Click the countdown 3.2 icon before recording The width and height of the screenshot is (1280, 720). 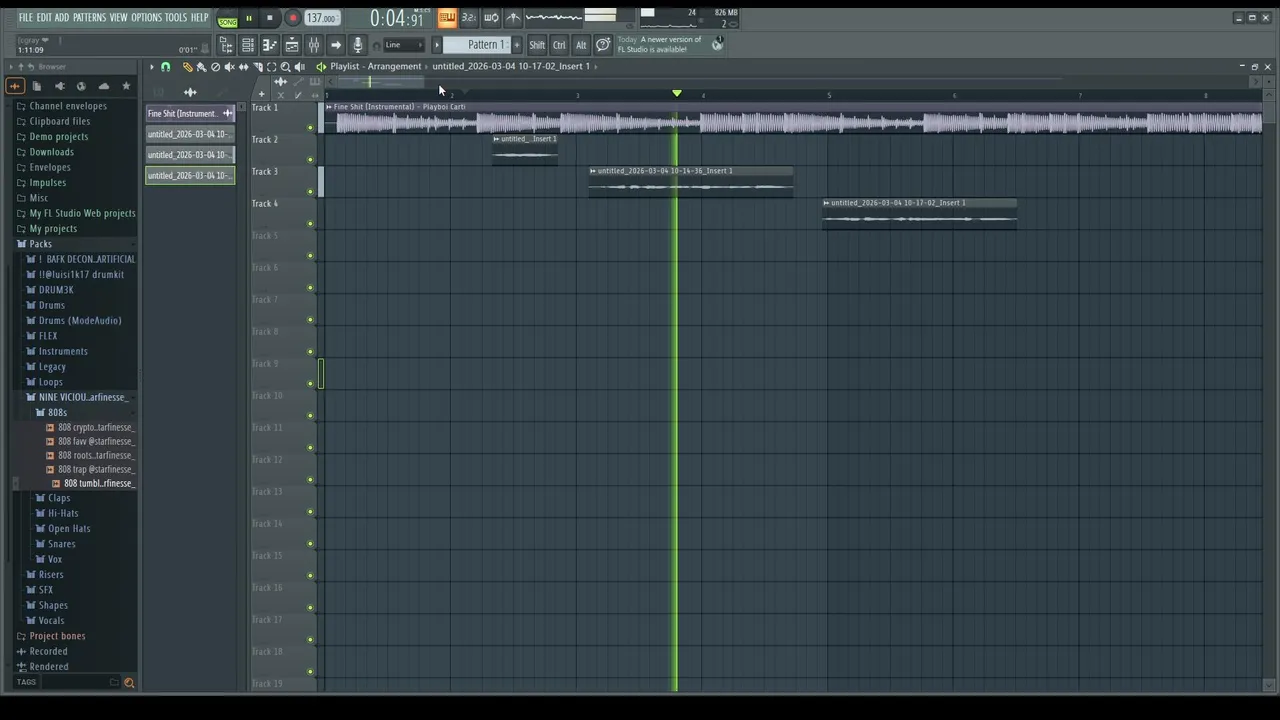tap(469, 17)
